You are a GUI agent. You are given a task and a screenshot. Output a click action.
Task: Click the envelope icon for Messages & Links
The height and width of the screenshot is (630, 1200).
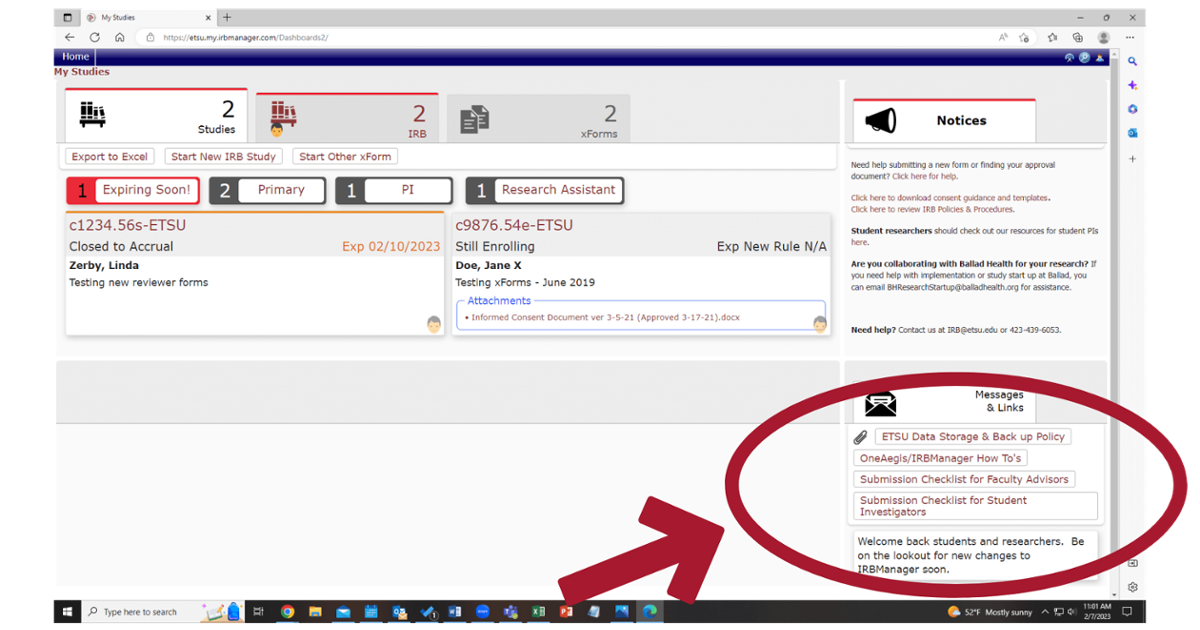(x=881, y=404)
